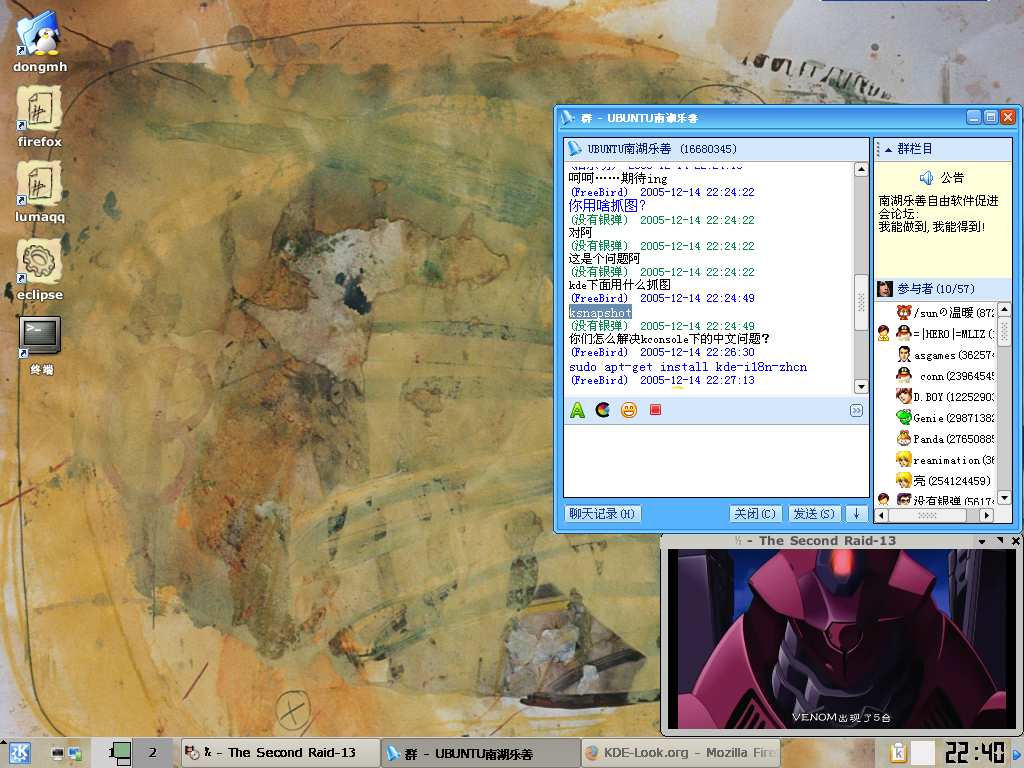Click the blank white tray icon

(x=922, y=753)
